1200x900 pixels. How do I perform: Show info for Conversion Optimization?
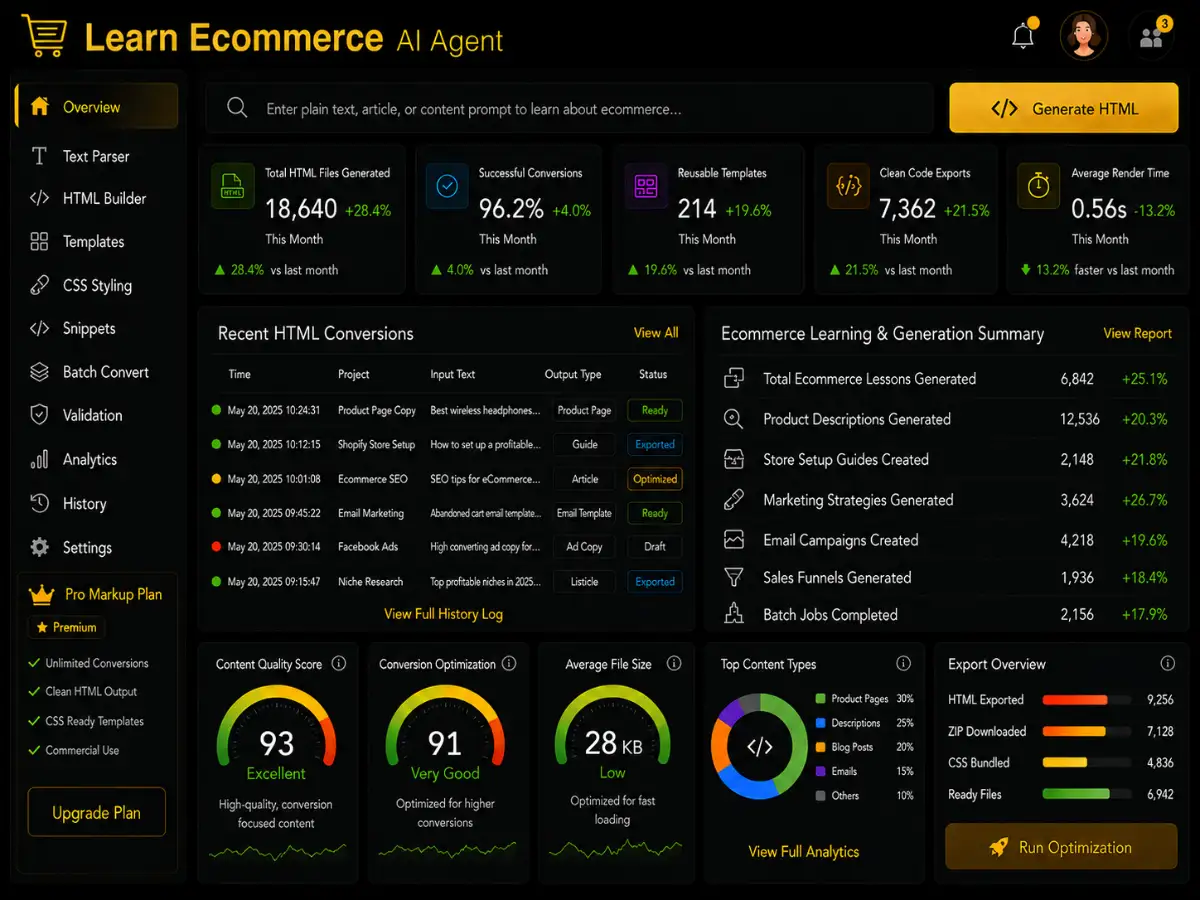[x=509, y=664]
